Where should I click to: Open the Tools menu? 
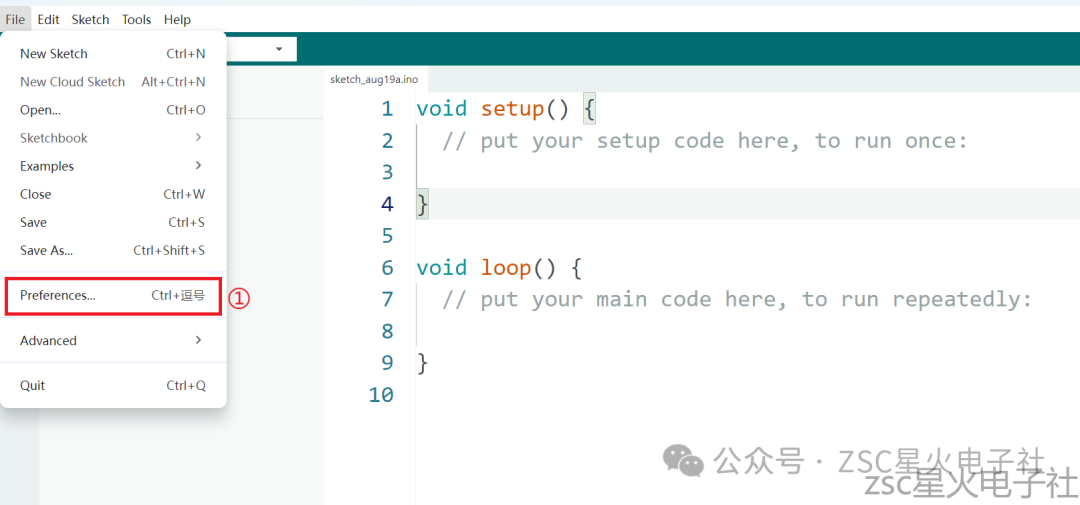click(x=136, y=19)
